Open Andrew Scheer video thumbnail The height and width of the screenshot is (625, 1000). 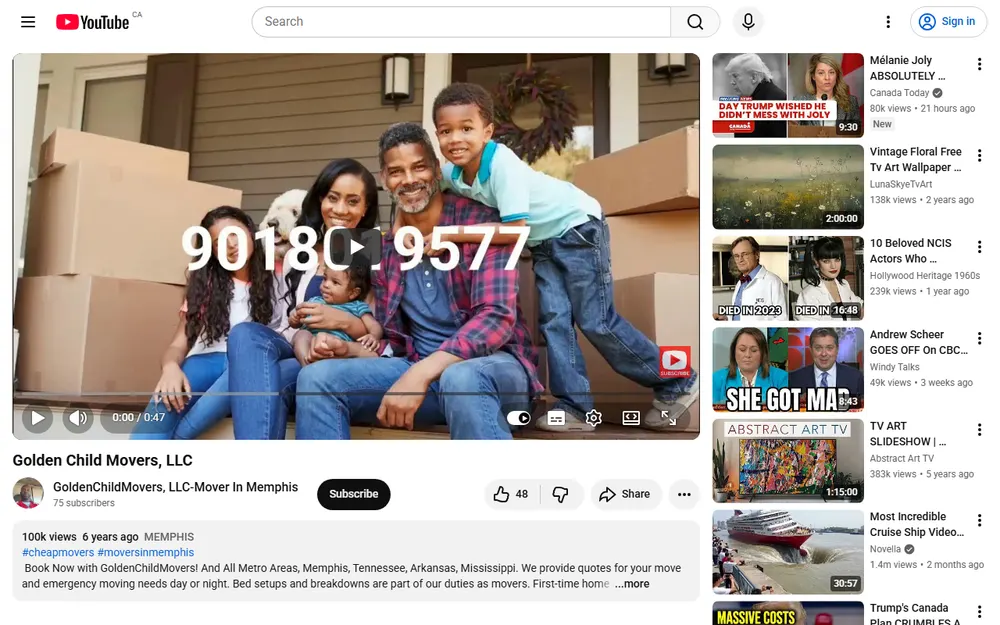click(x=788, y=370)
